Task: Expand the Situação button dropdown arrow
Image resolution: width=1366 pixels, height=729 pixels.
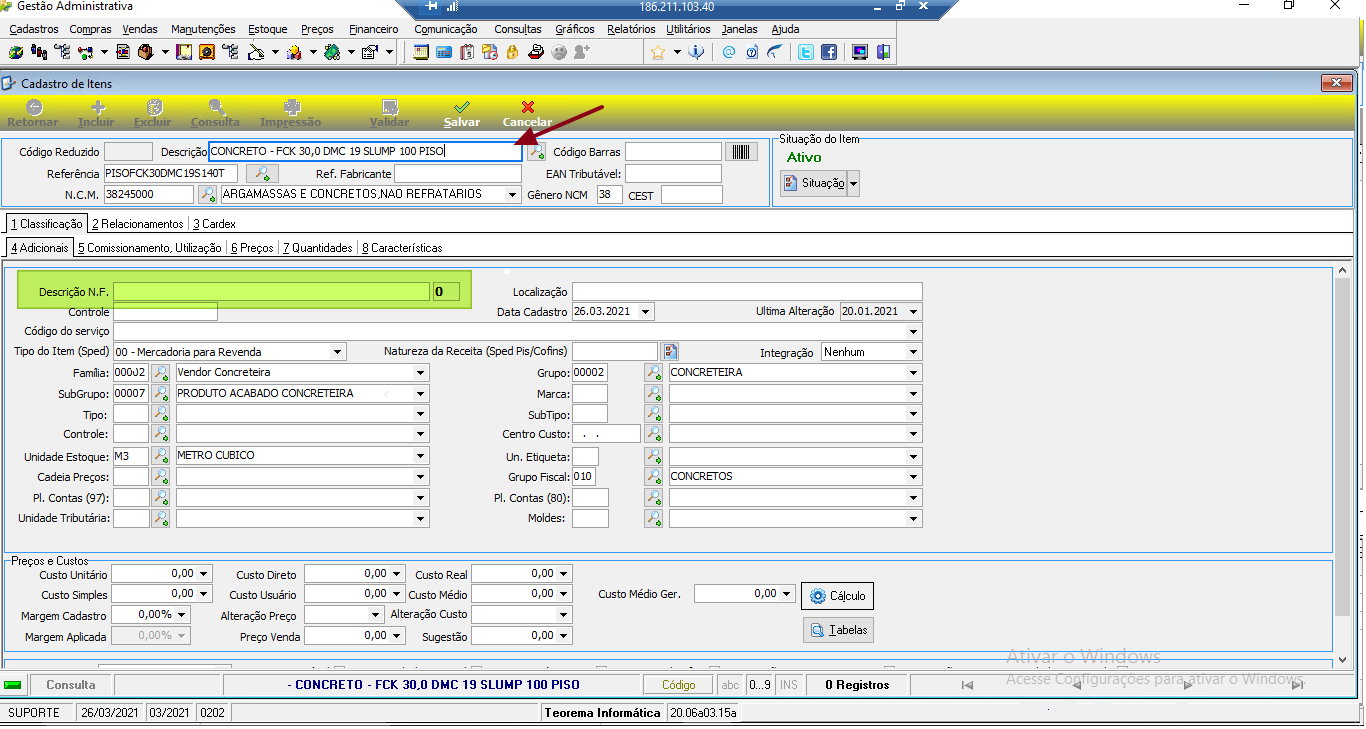Action: pos(853,183)
